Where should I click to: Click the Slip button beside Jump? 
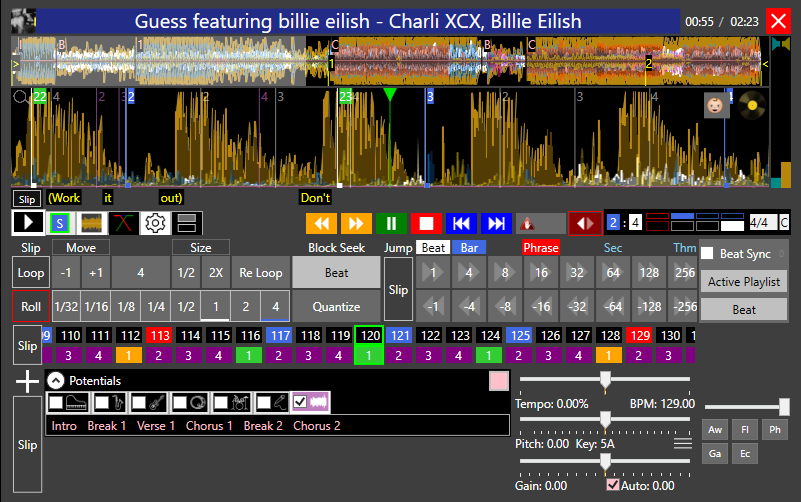click(398, 290)
